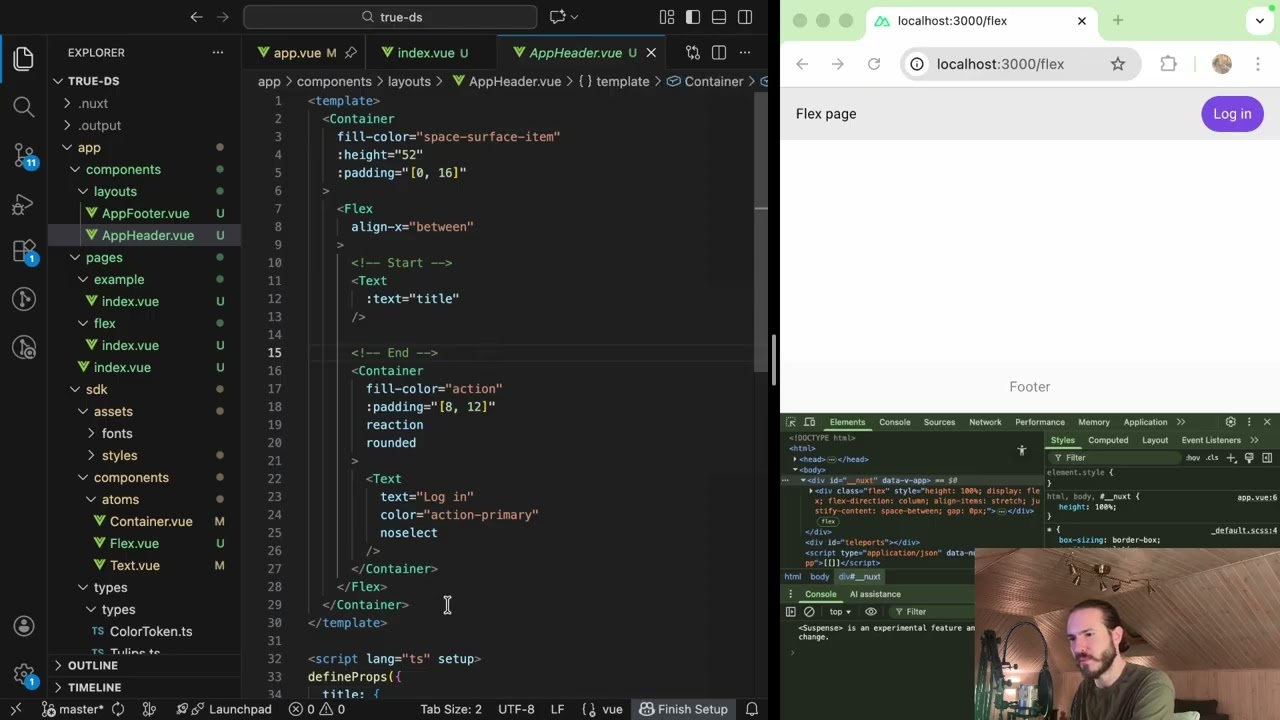Click the true-ds command center search box

tap(390, 17)
